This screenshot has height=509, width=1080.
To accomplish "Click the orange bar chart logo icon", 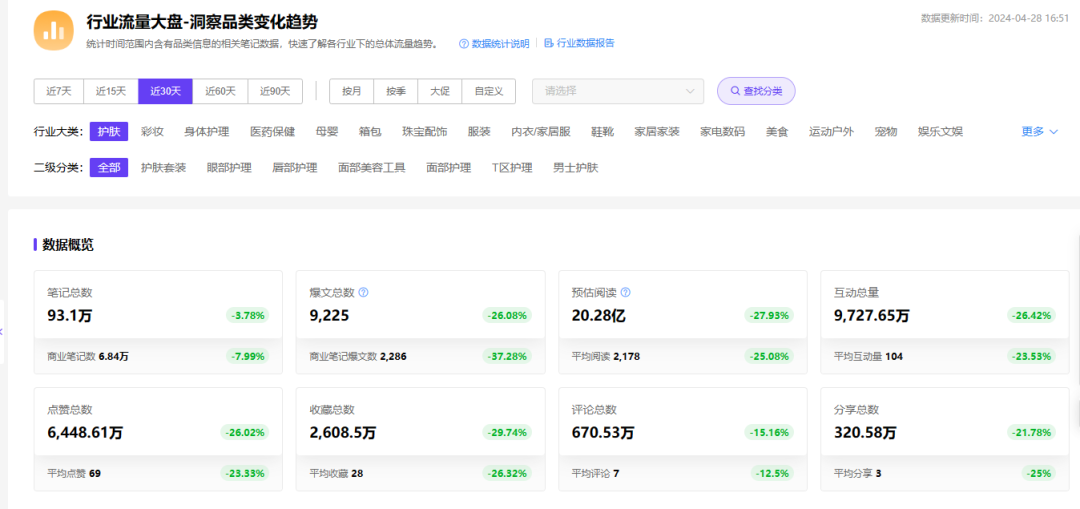I will pos(53,30).
